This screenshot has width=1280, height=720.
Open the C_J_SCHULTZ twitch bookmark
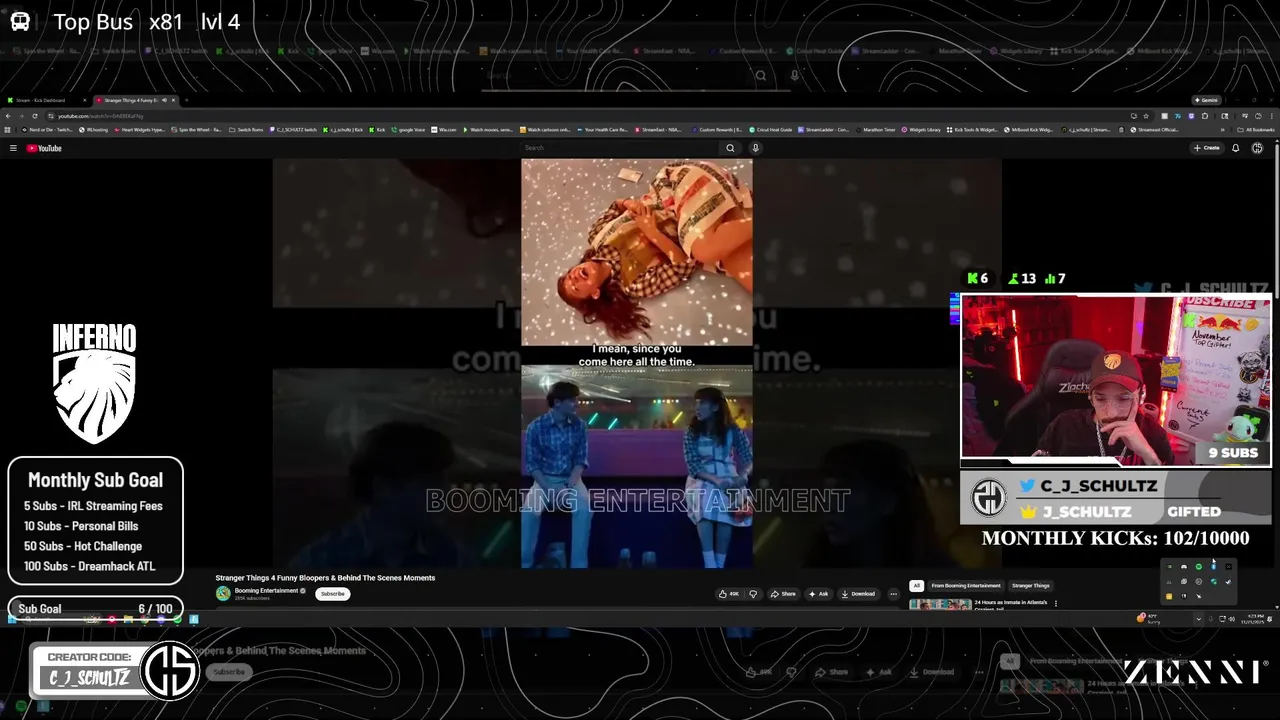click(293, 129)
